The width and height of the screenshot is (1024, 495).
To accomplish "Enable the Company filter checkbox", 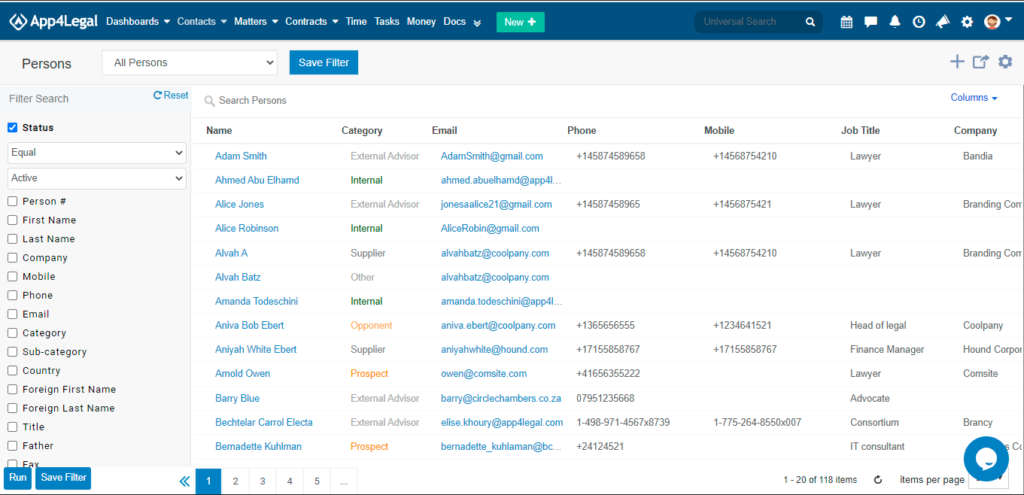I will 12,257.
